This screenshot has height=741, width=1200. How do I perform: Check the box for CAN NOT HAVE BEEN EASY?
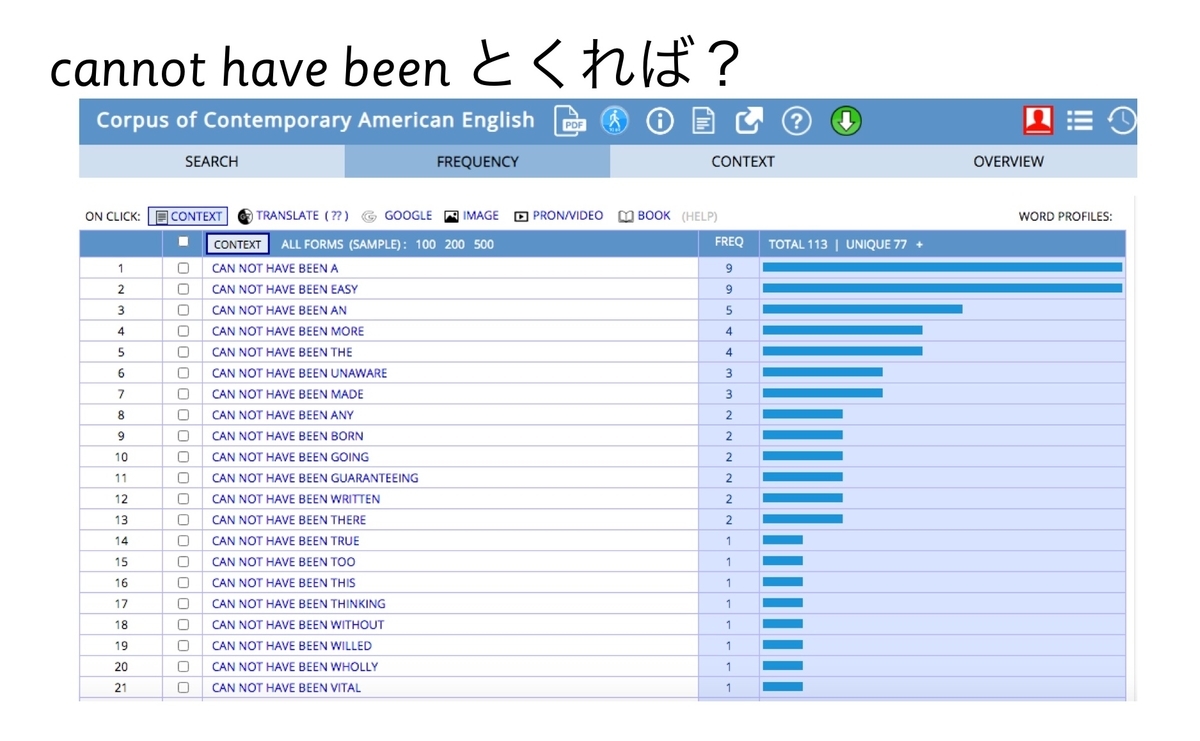183,289
